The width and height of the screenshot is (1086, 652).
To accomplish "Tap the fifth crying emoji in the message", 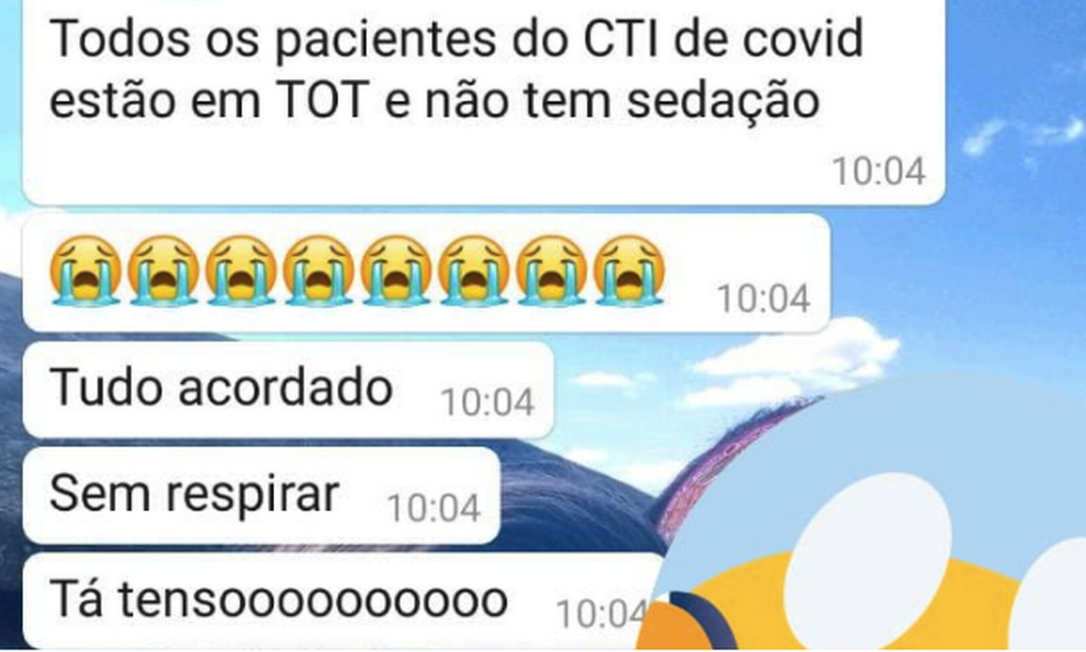I will (x=396, y=270).
